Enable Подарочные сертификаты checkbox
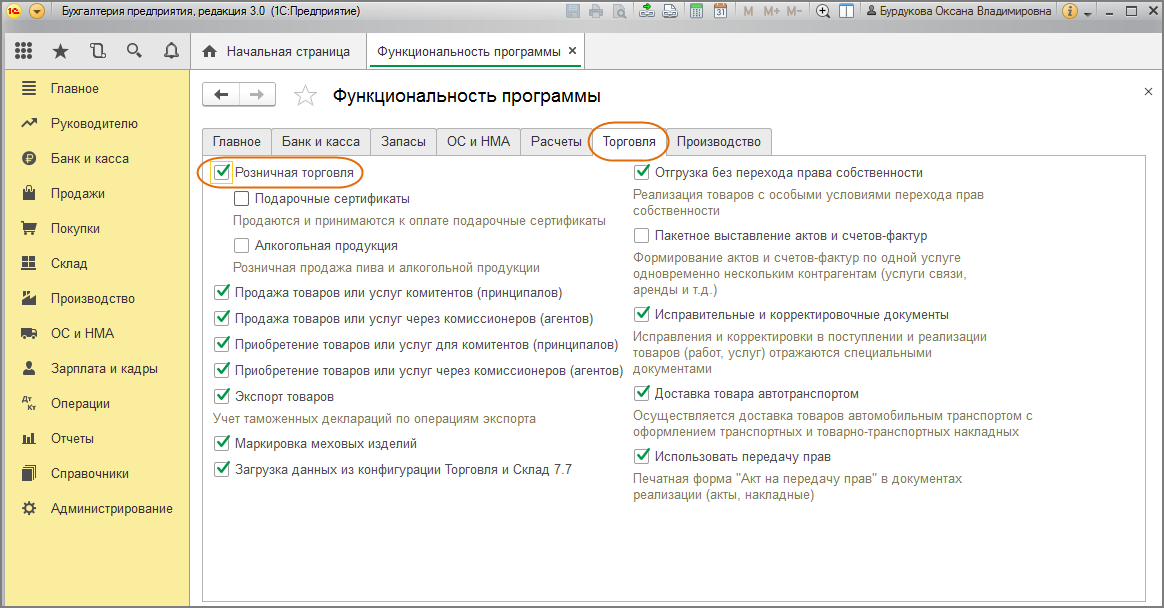 point(241,199)
